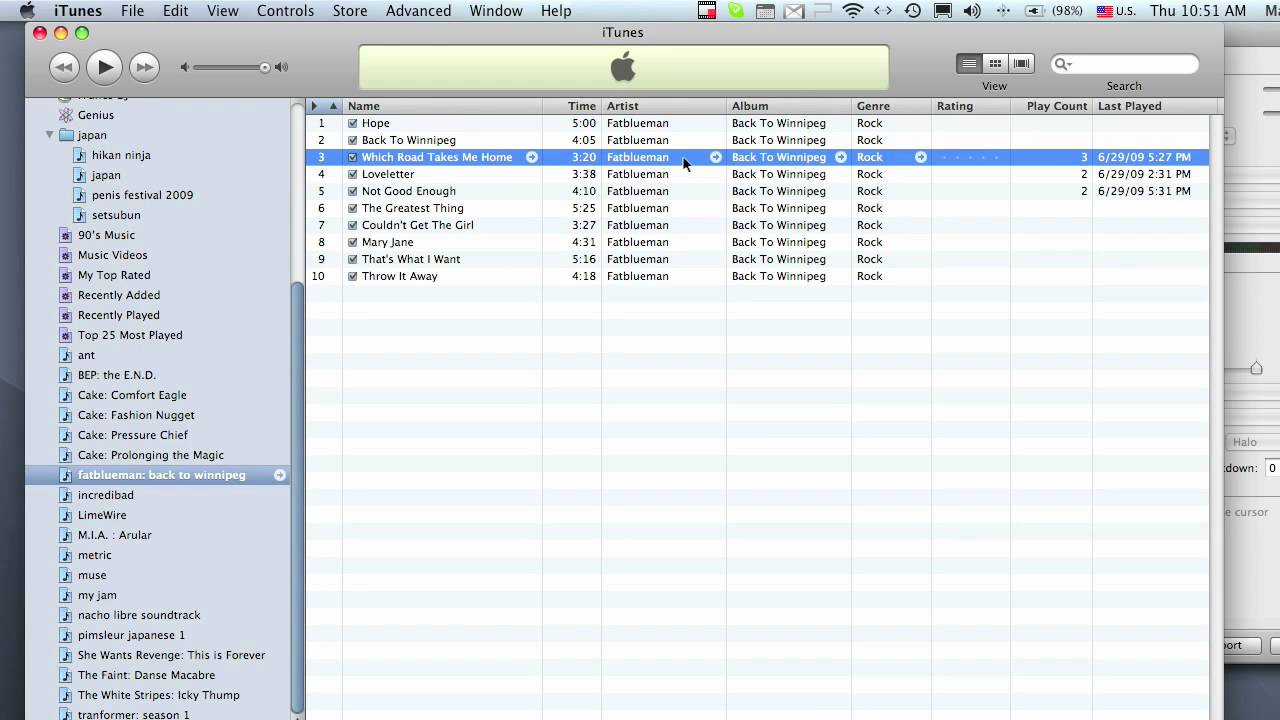
Task: Open the hikan ninja playlist
Action: pos(121,155)
